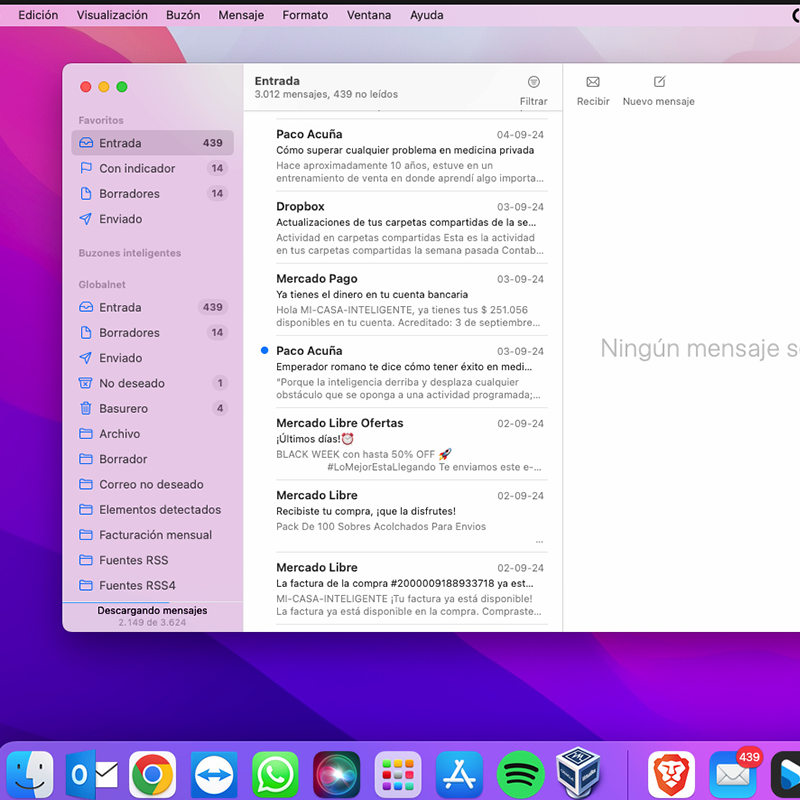Open the Buzón menu
800x800 pixels.
[x=182, y=15]
